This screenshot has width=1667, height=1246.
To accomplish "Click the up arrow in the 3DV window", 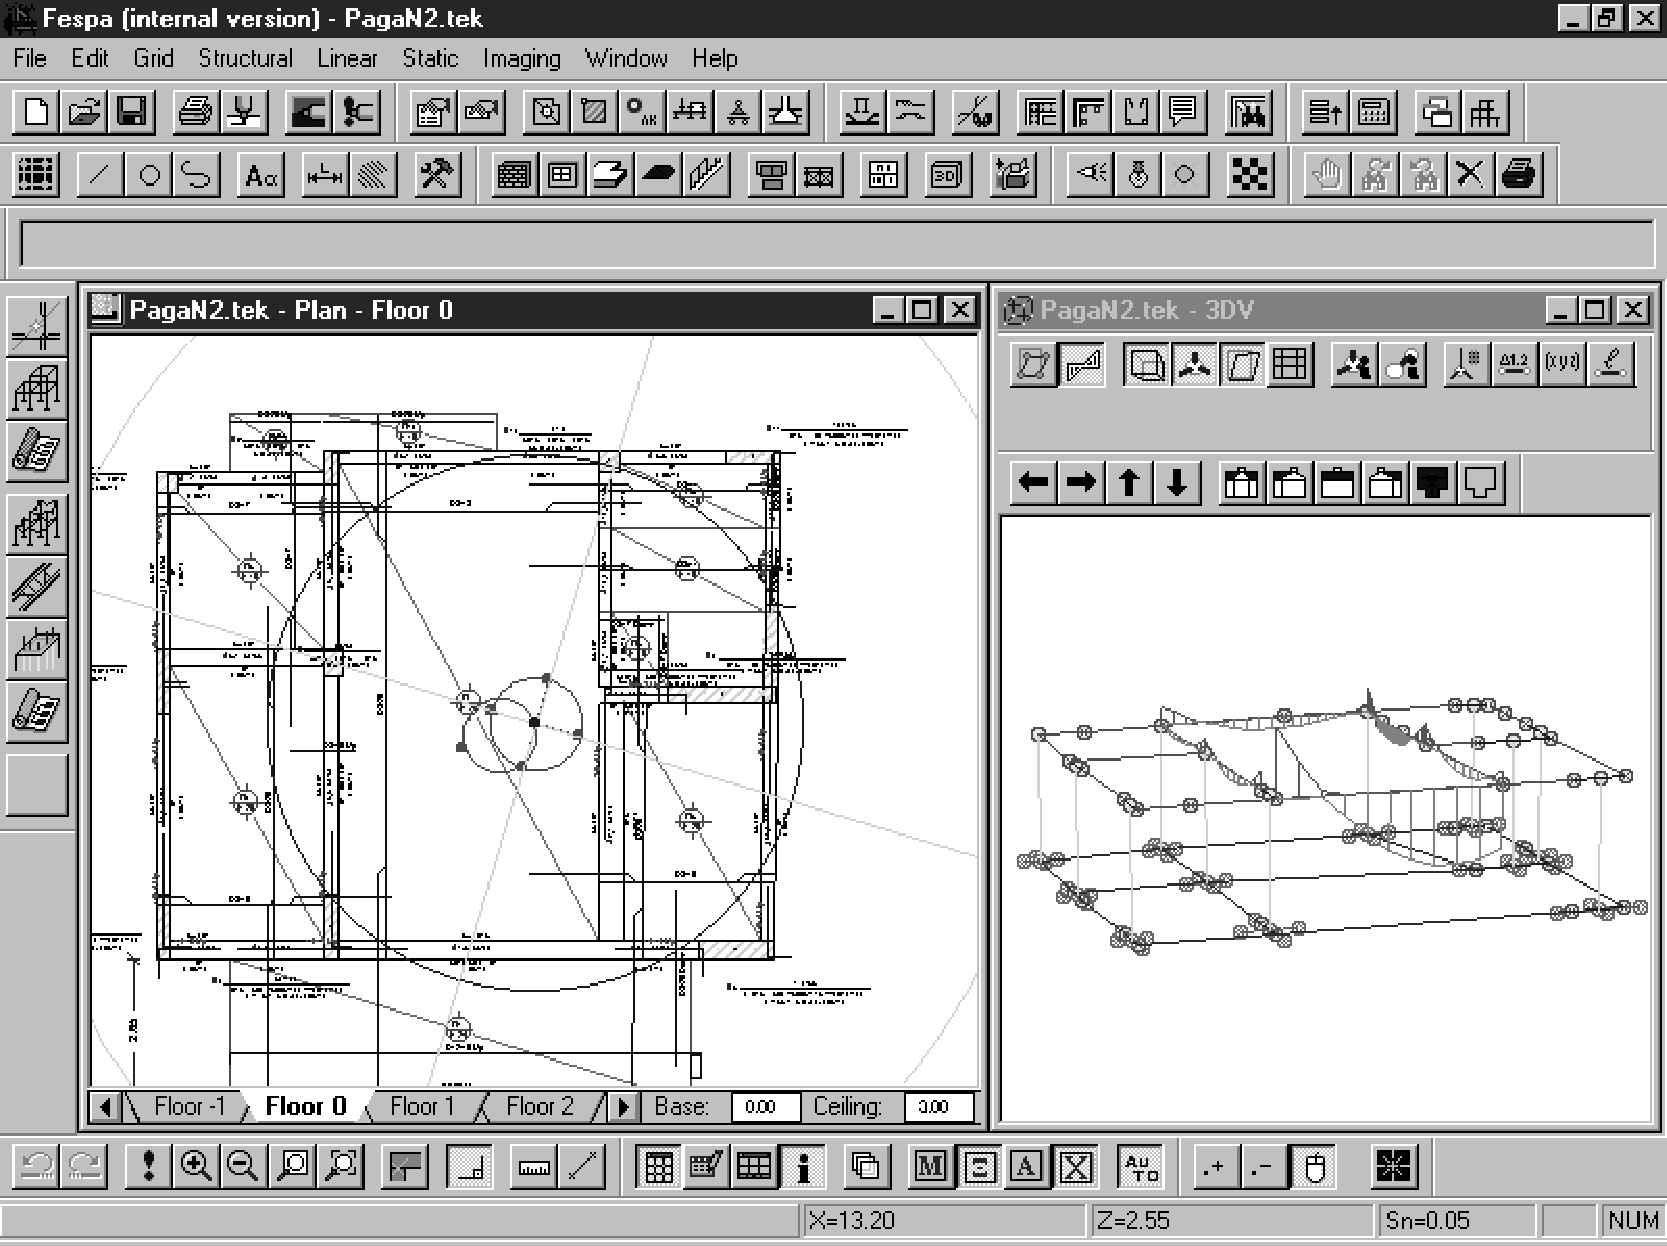I will tap(1129, 482).
